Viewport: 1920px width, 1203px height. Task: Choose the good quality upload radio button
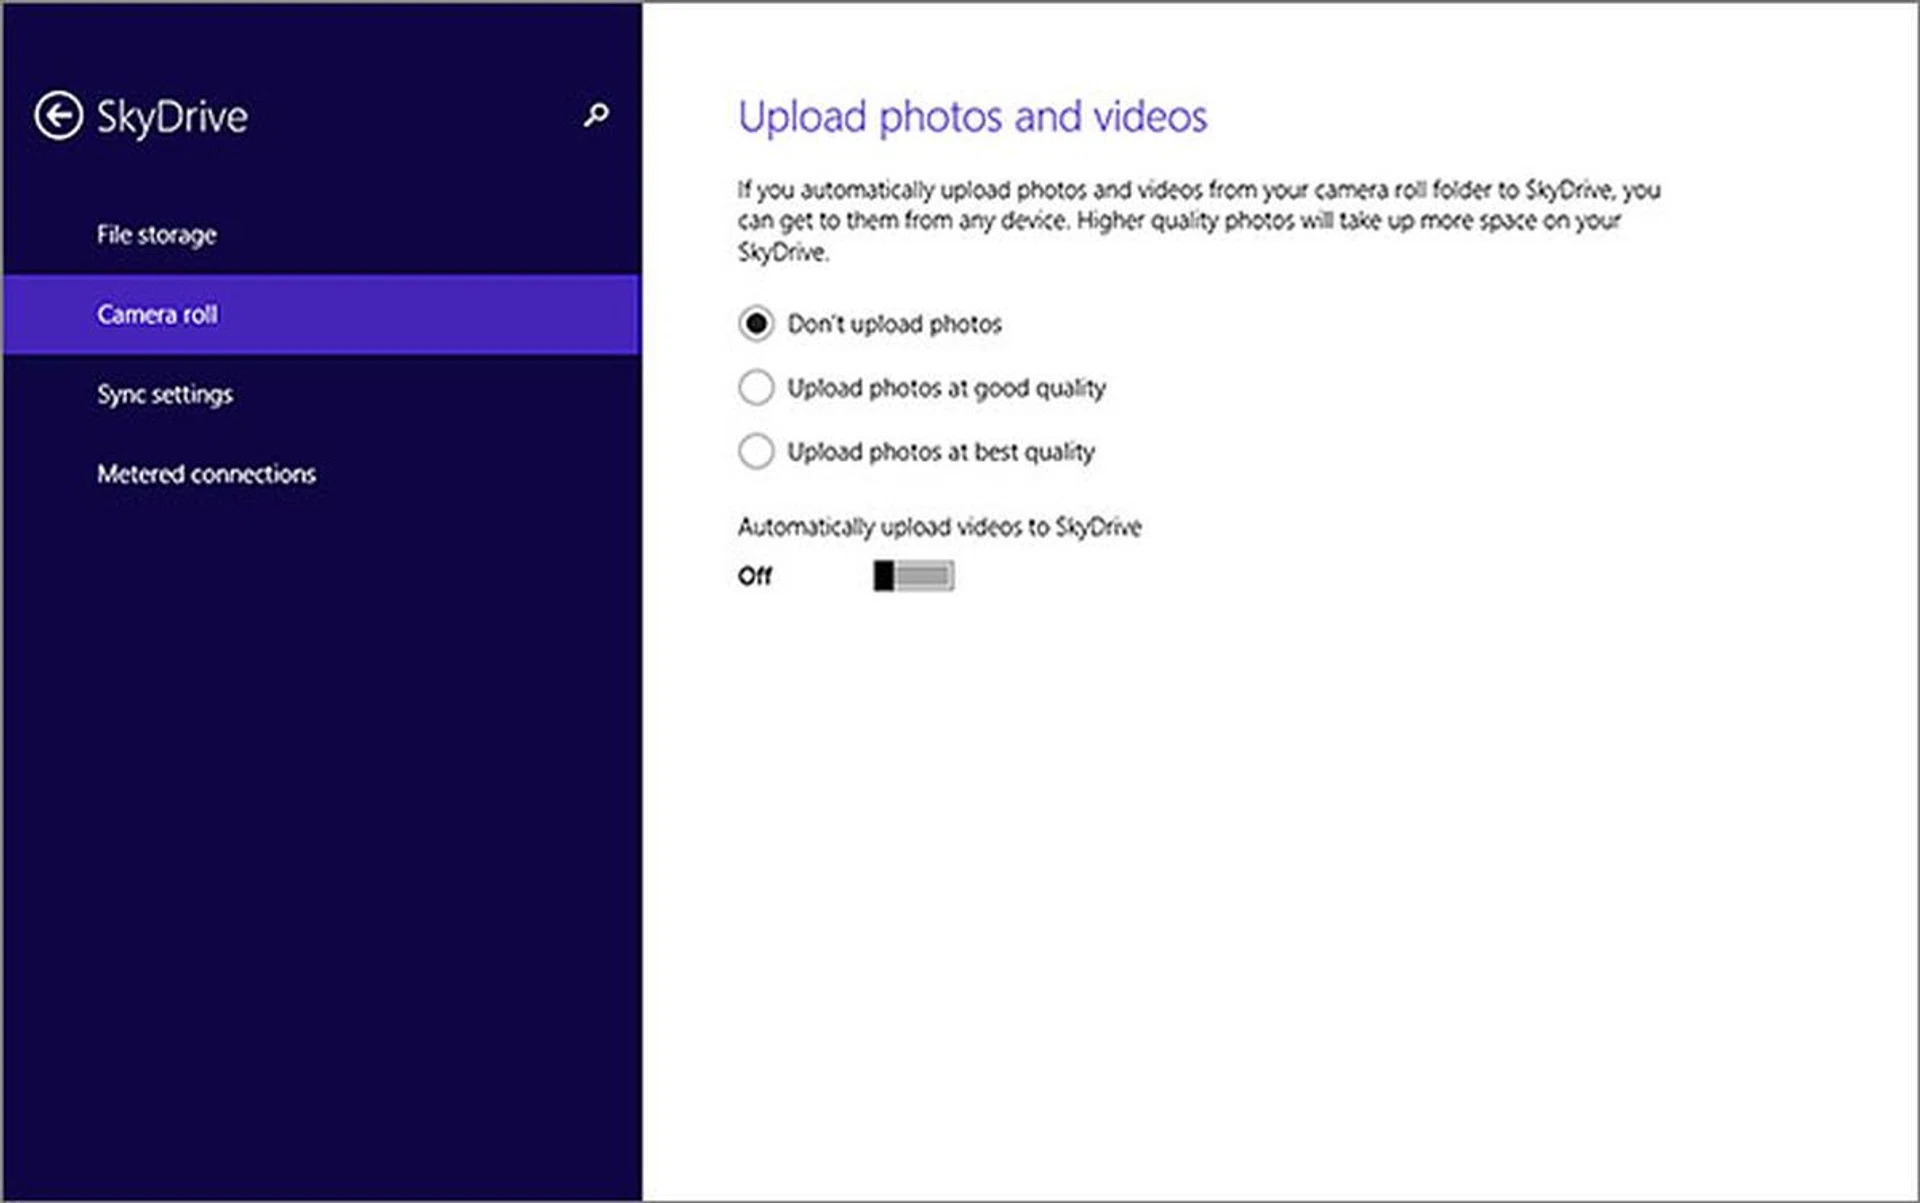pyautogui.click(x=756, y=387)
